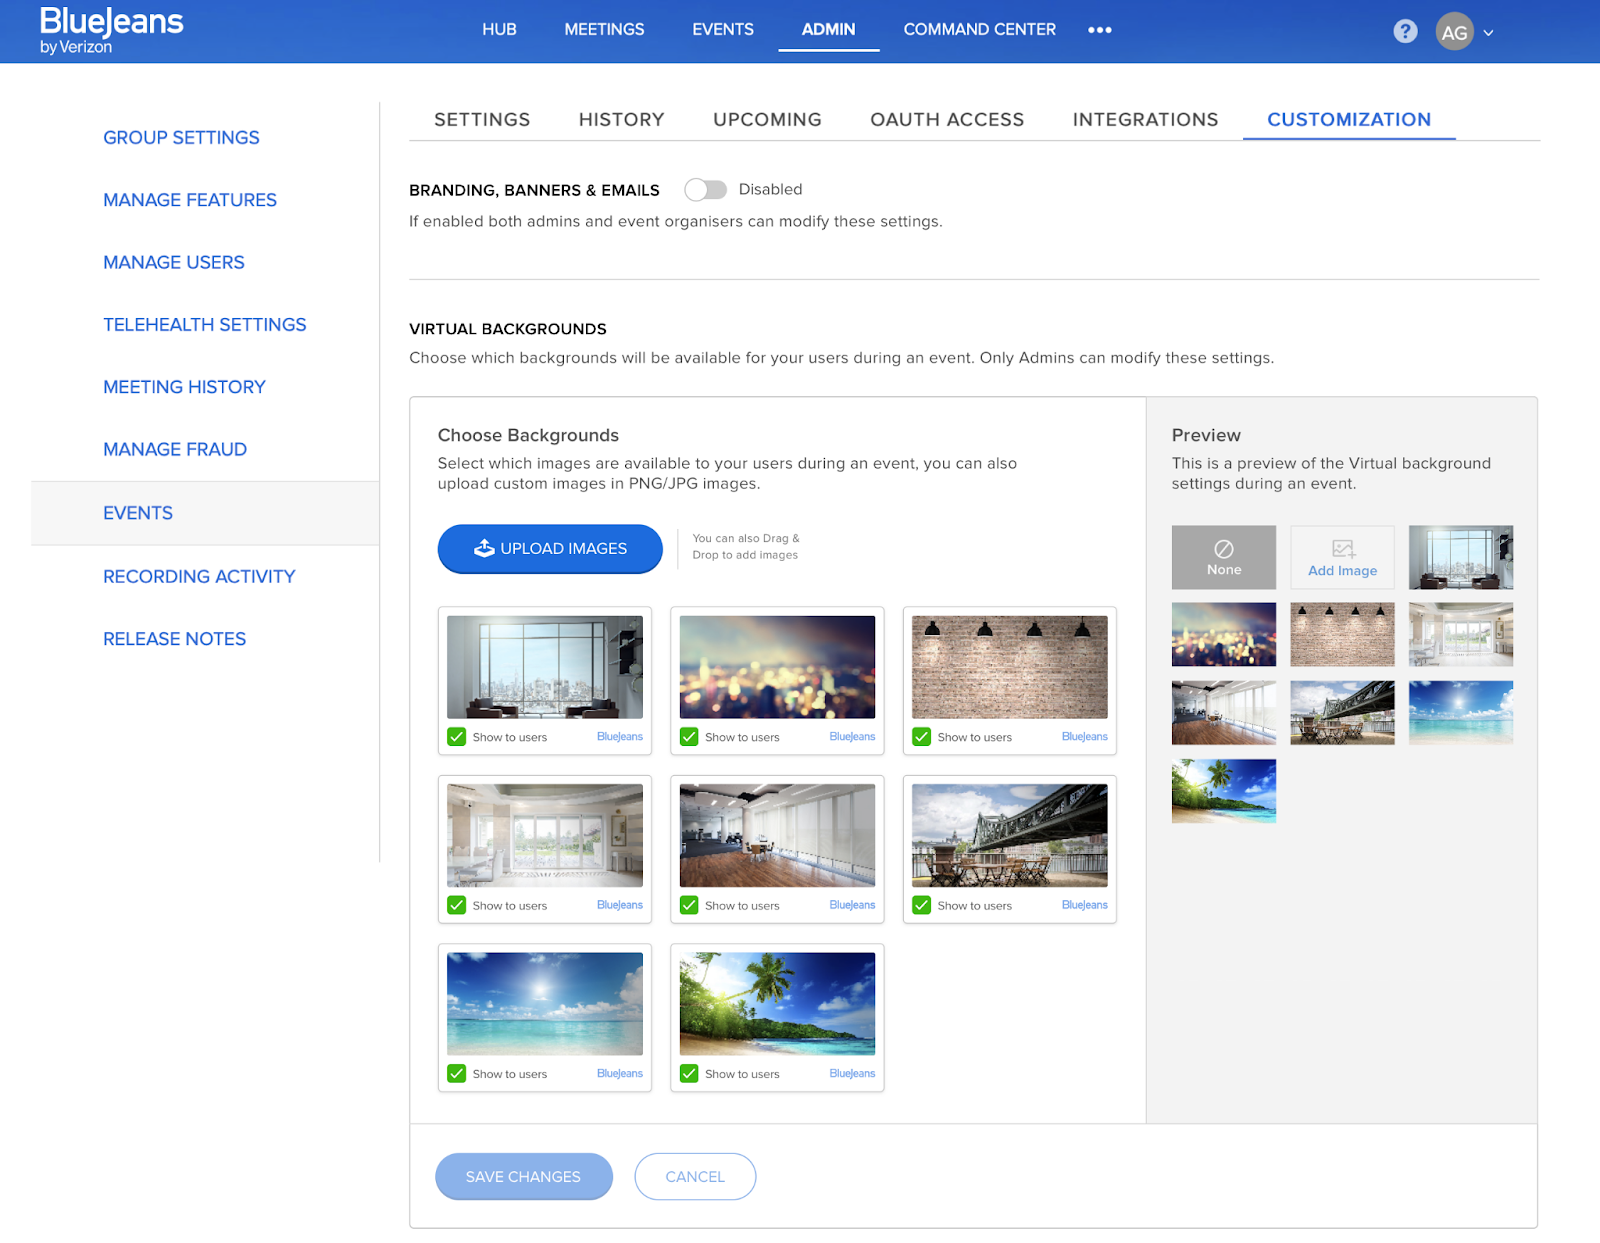
Task: Click the BlueJeans by Verizon logo
Action: (111, 31)
